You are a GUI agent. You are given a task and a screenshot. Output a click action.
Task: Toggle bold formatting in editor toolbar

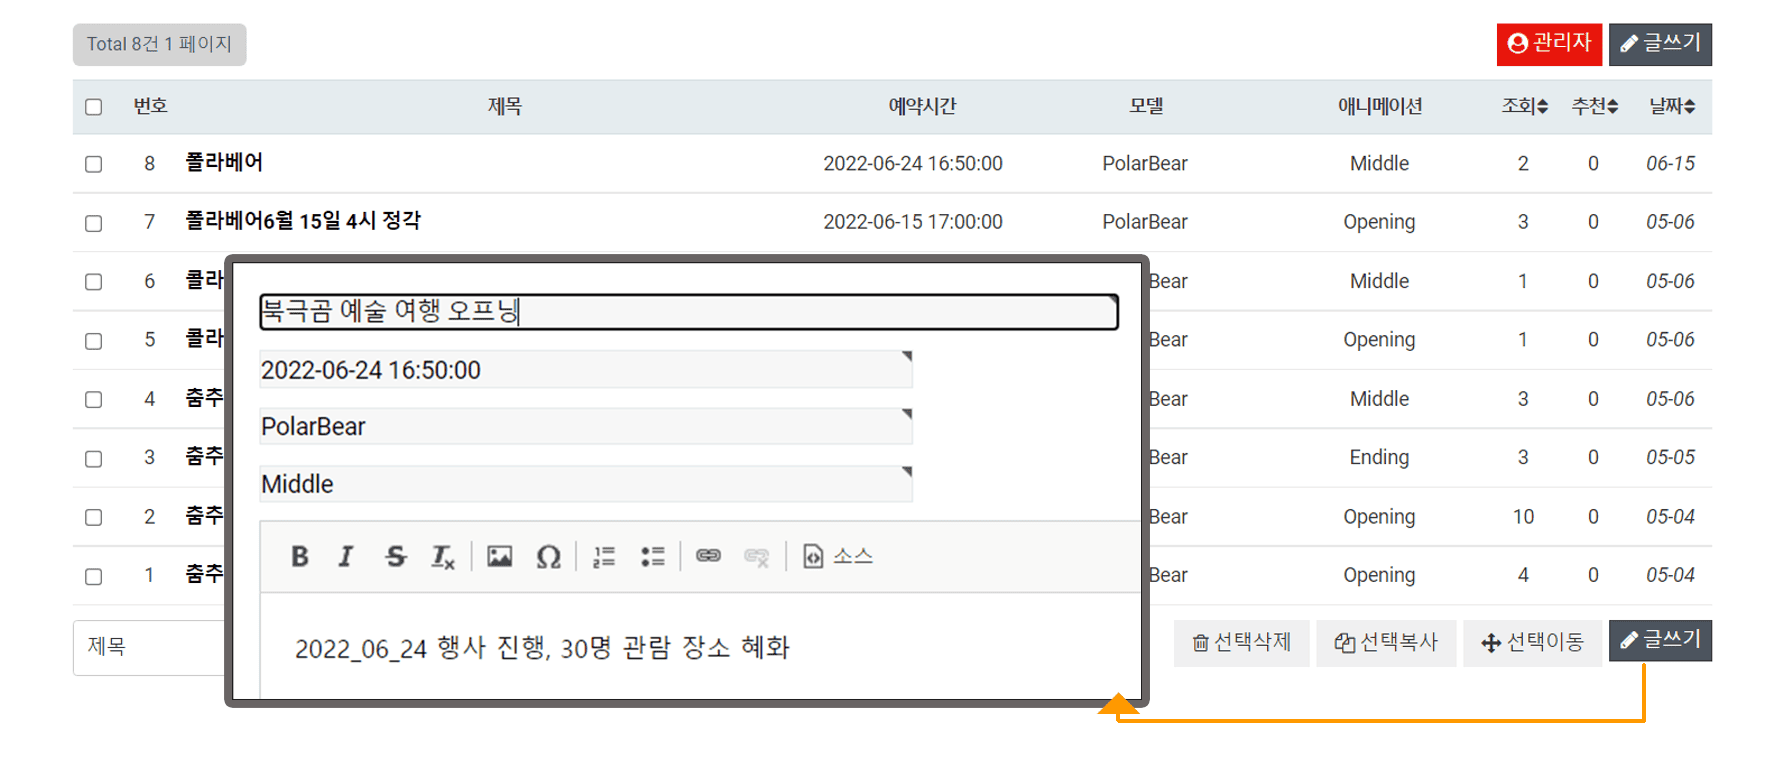tap(299, 557)
